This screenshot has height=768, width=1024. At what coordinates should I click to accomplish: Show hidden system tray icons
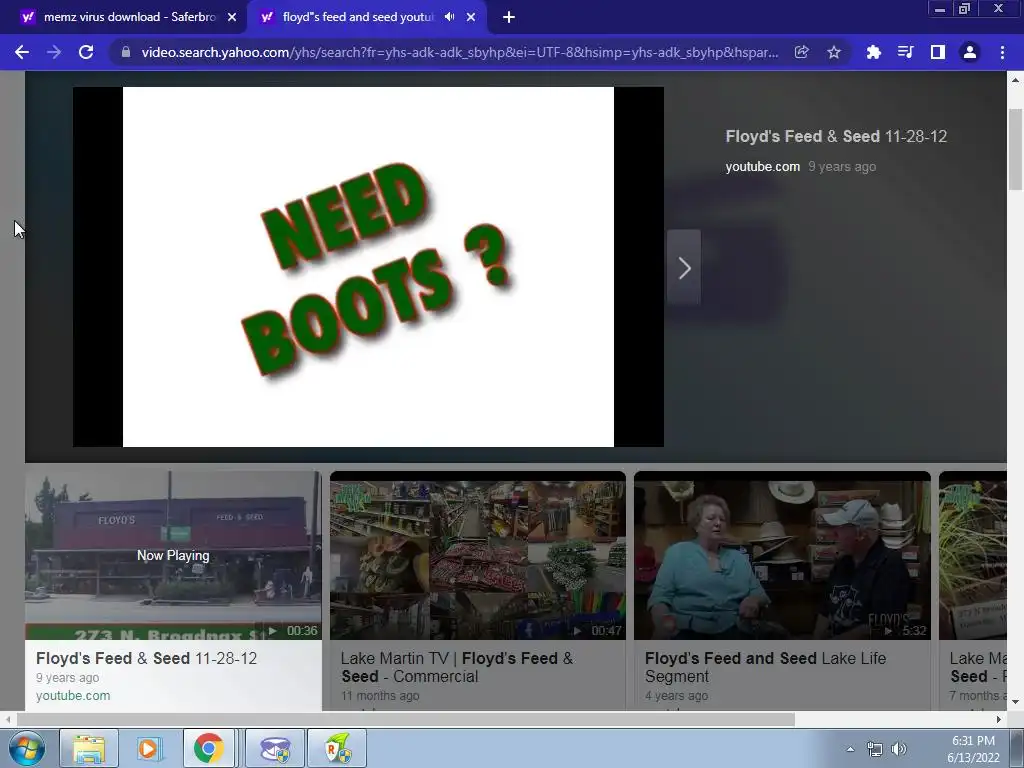click(850, 749)
